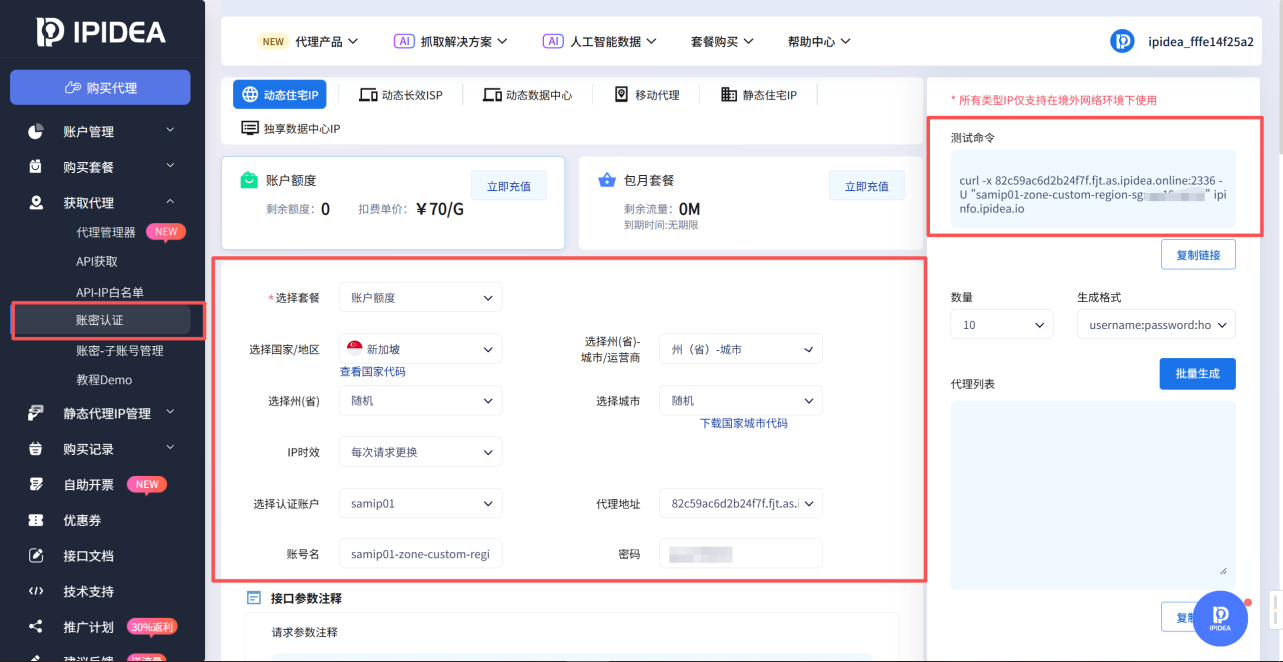Viewport: 1283px width, 662px height.
Task: Open 代理管理器 in the sidebar
Action: click(106, 232)
